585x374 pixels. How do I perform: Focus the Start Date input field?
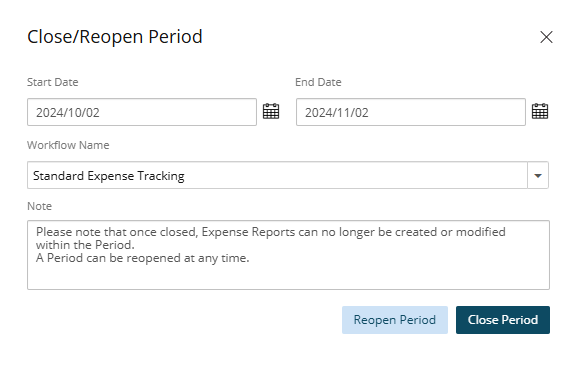(142, 112)
